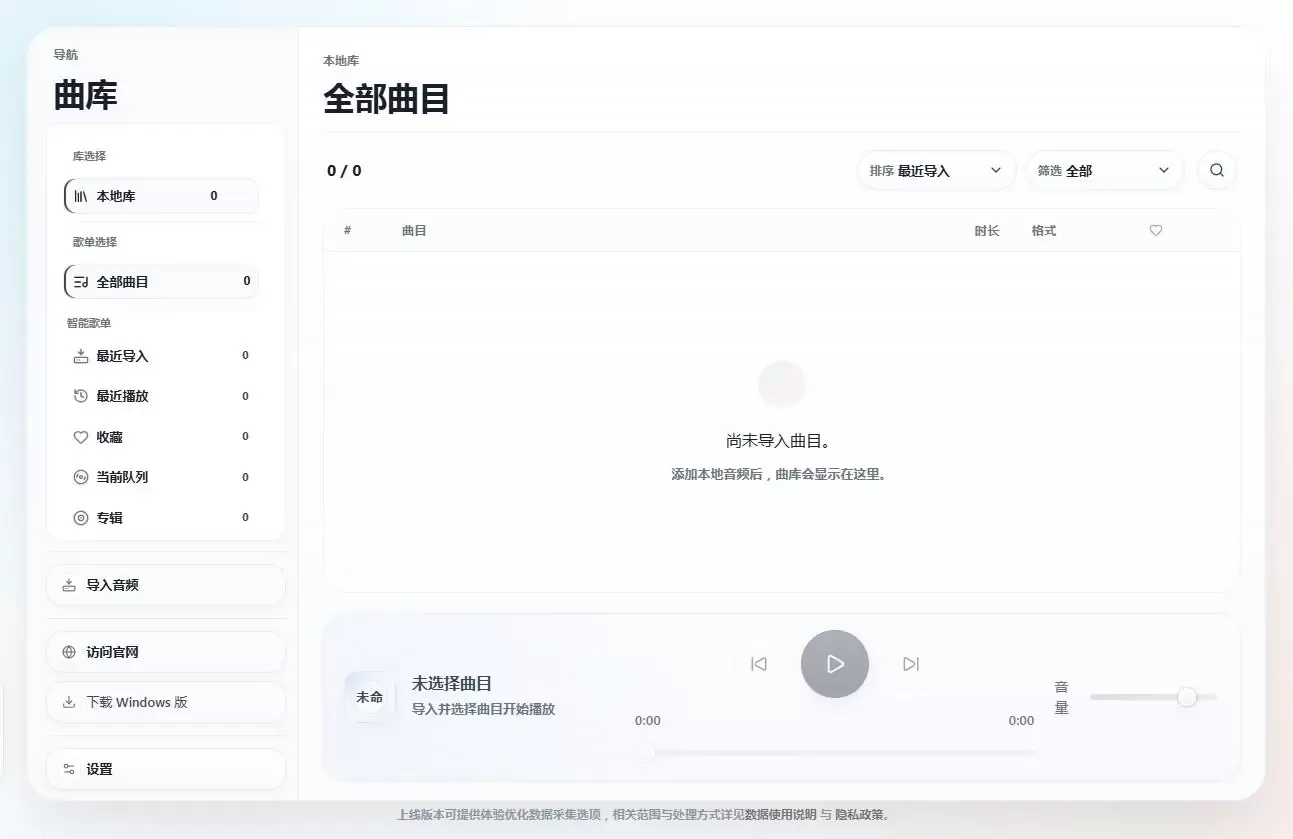This screenshot has height=839, width=1293.
Task: Click the 0 / 0 track count
Action: 344,171
